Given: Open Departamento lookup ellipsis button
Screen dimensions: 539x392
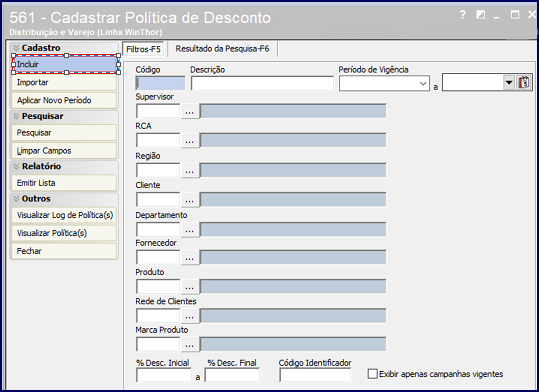Looking at the screenshot, I should pyautogui.click(x=190, y=230).
